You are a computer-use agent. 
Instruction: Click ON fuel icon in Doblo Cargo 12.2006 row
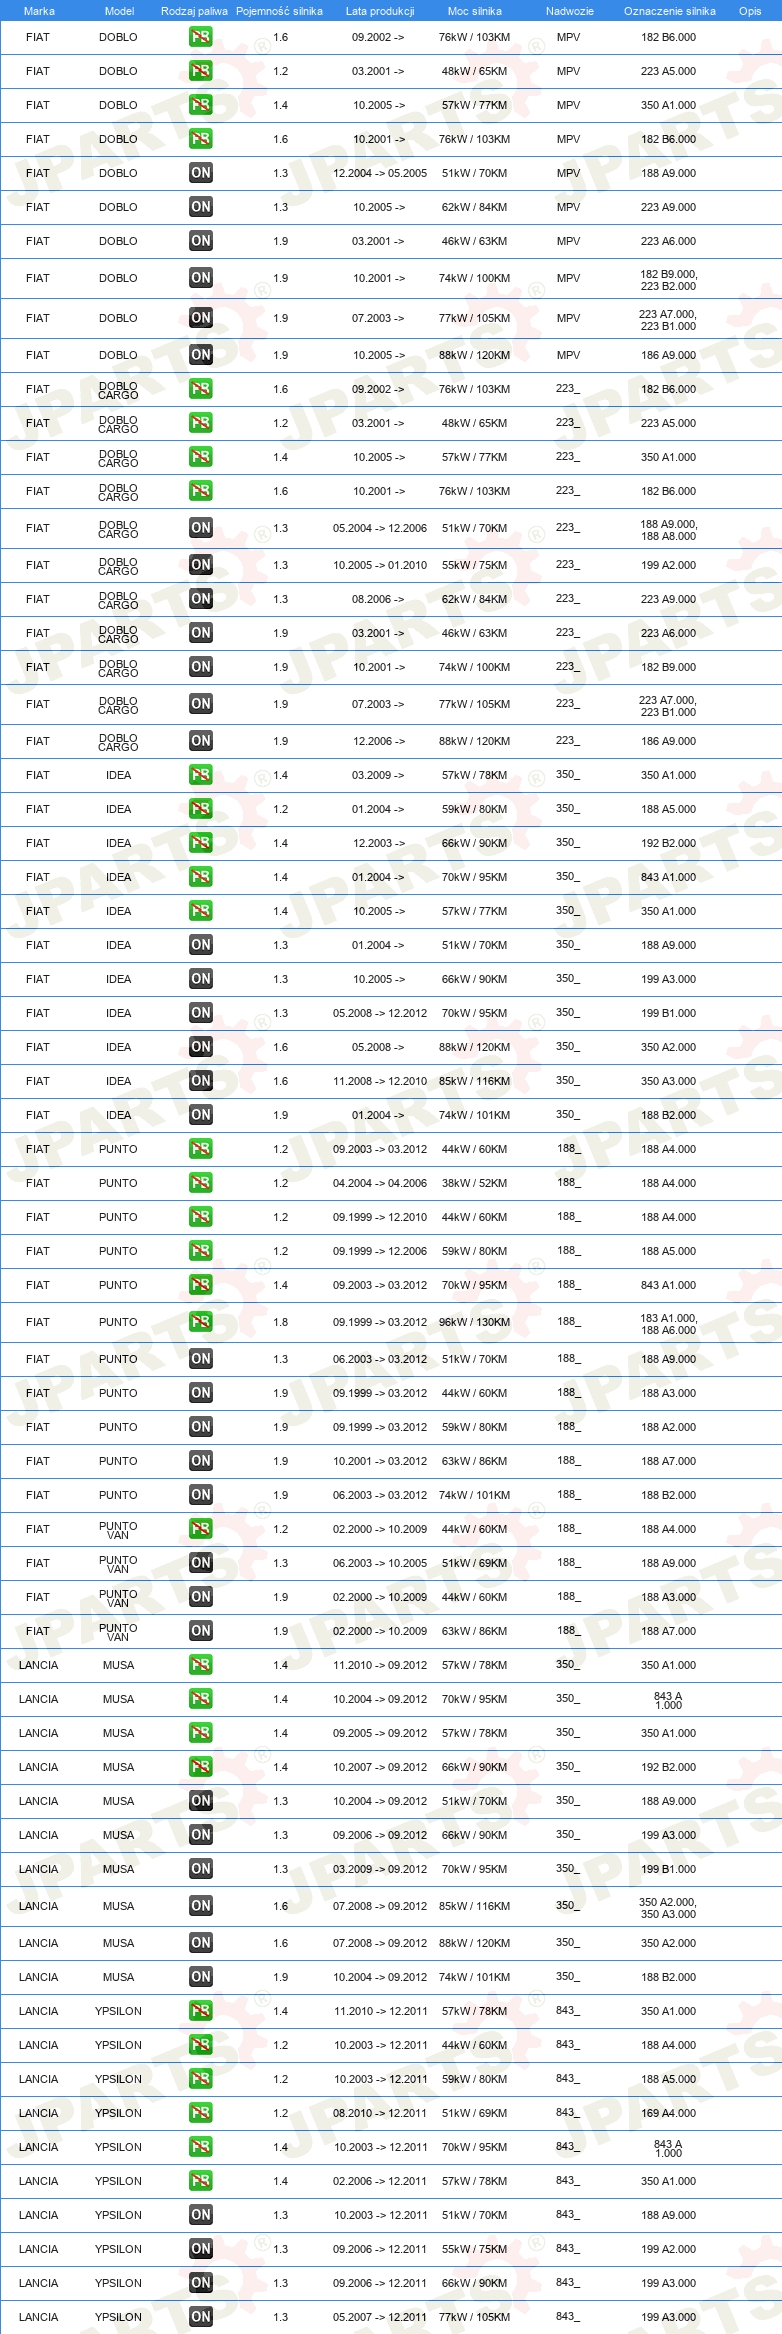click(x=201, y=741)
